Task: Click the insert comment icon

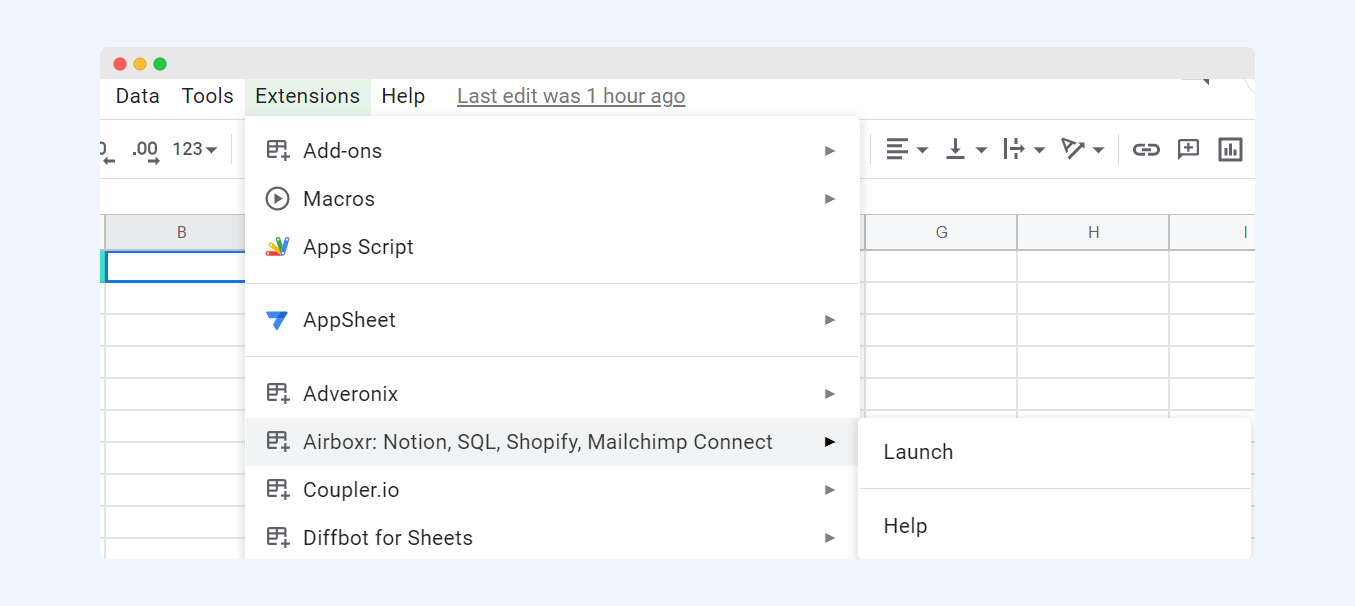Action: [x=1188, y=150]
